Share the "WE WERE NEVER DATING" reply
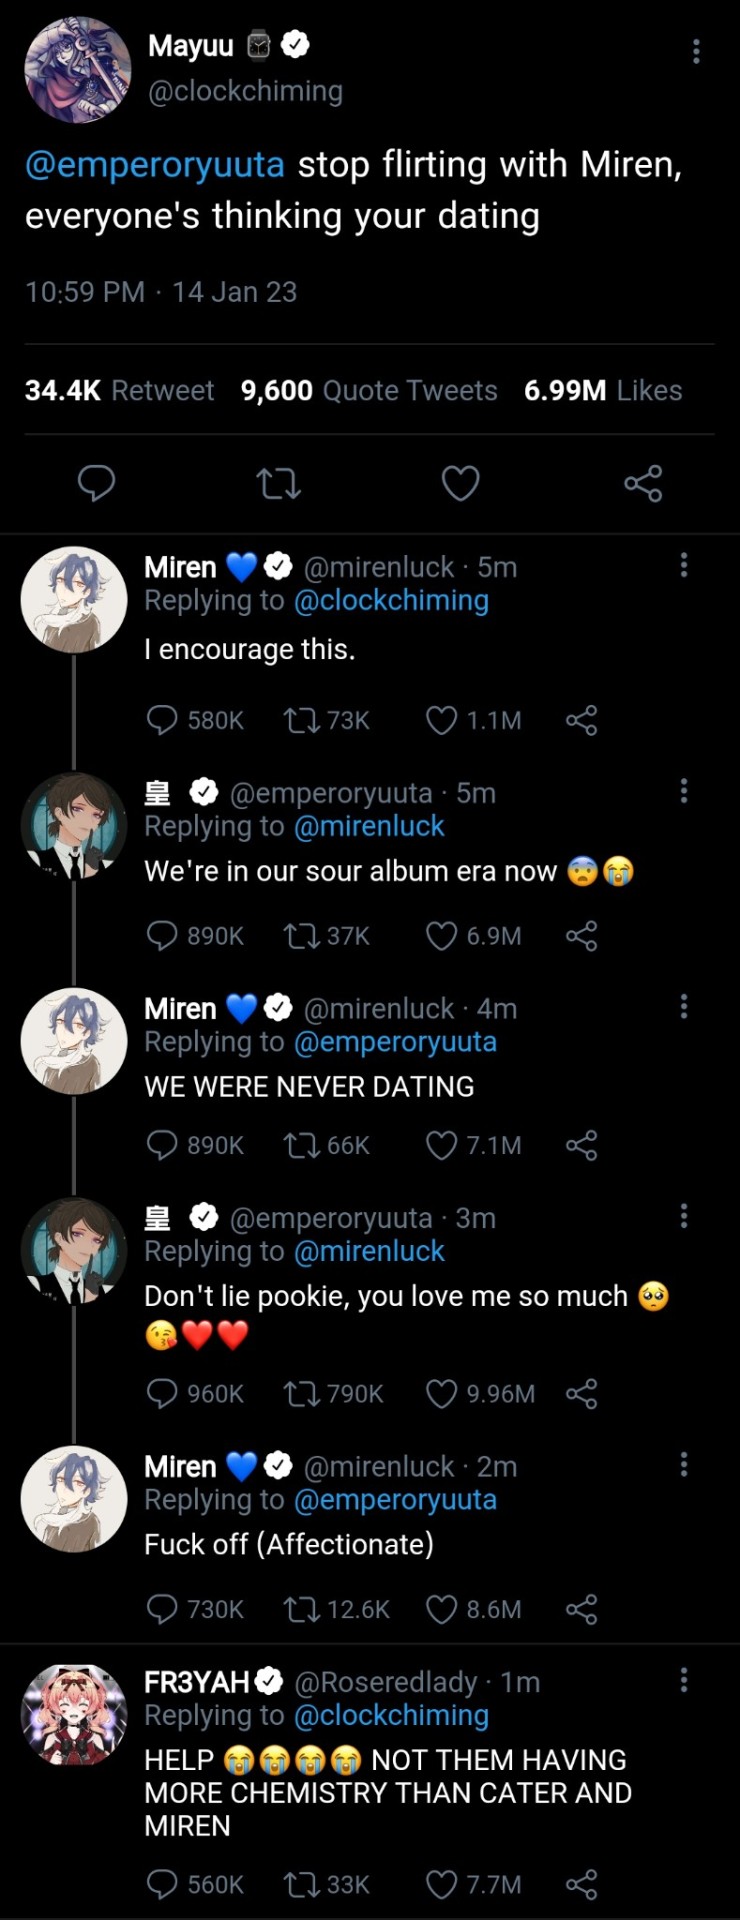740x1920 pixels. pos(581,1145)
